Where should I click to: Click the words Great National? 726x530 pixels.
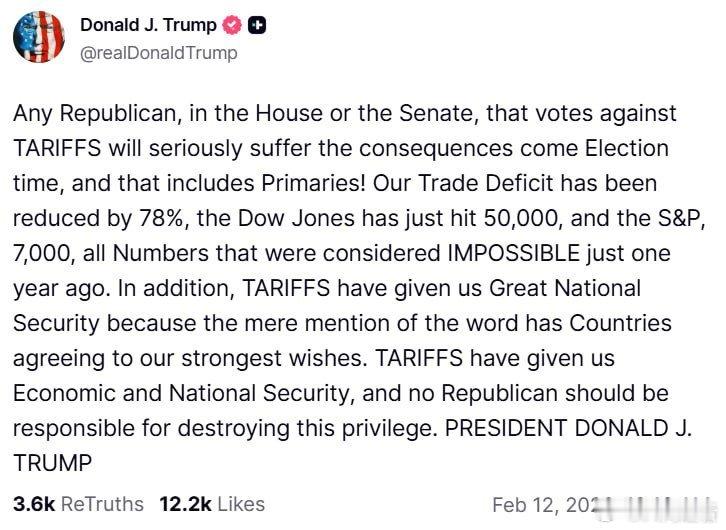click(564, 289)
